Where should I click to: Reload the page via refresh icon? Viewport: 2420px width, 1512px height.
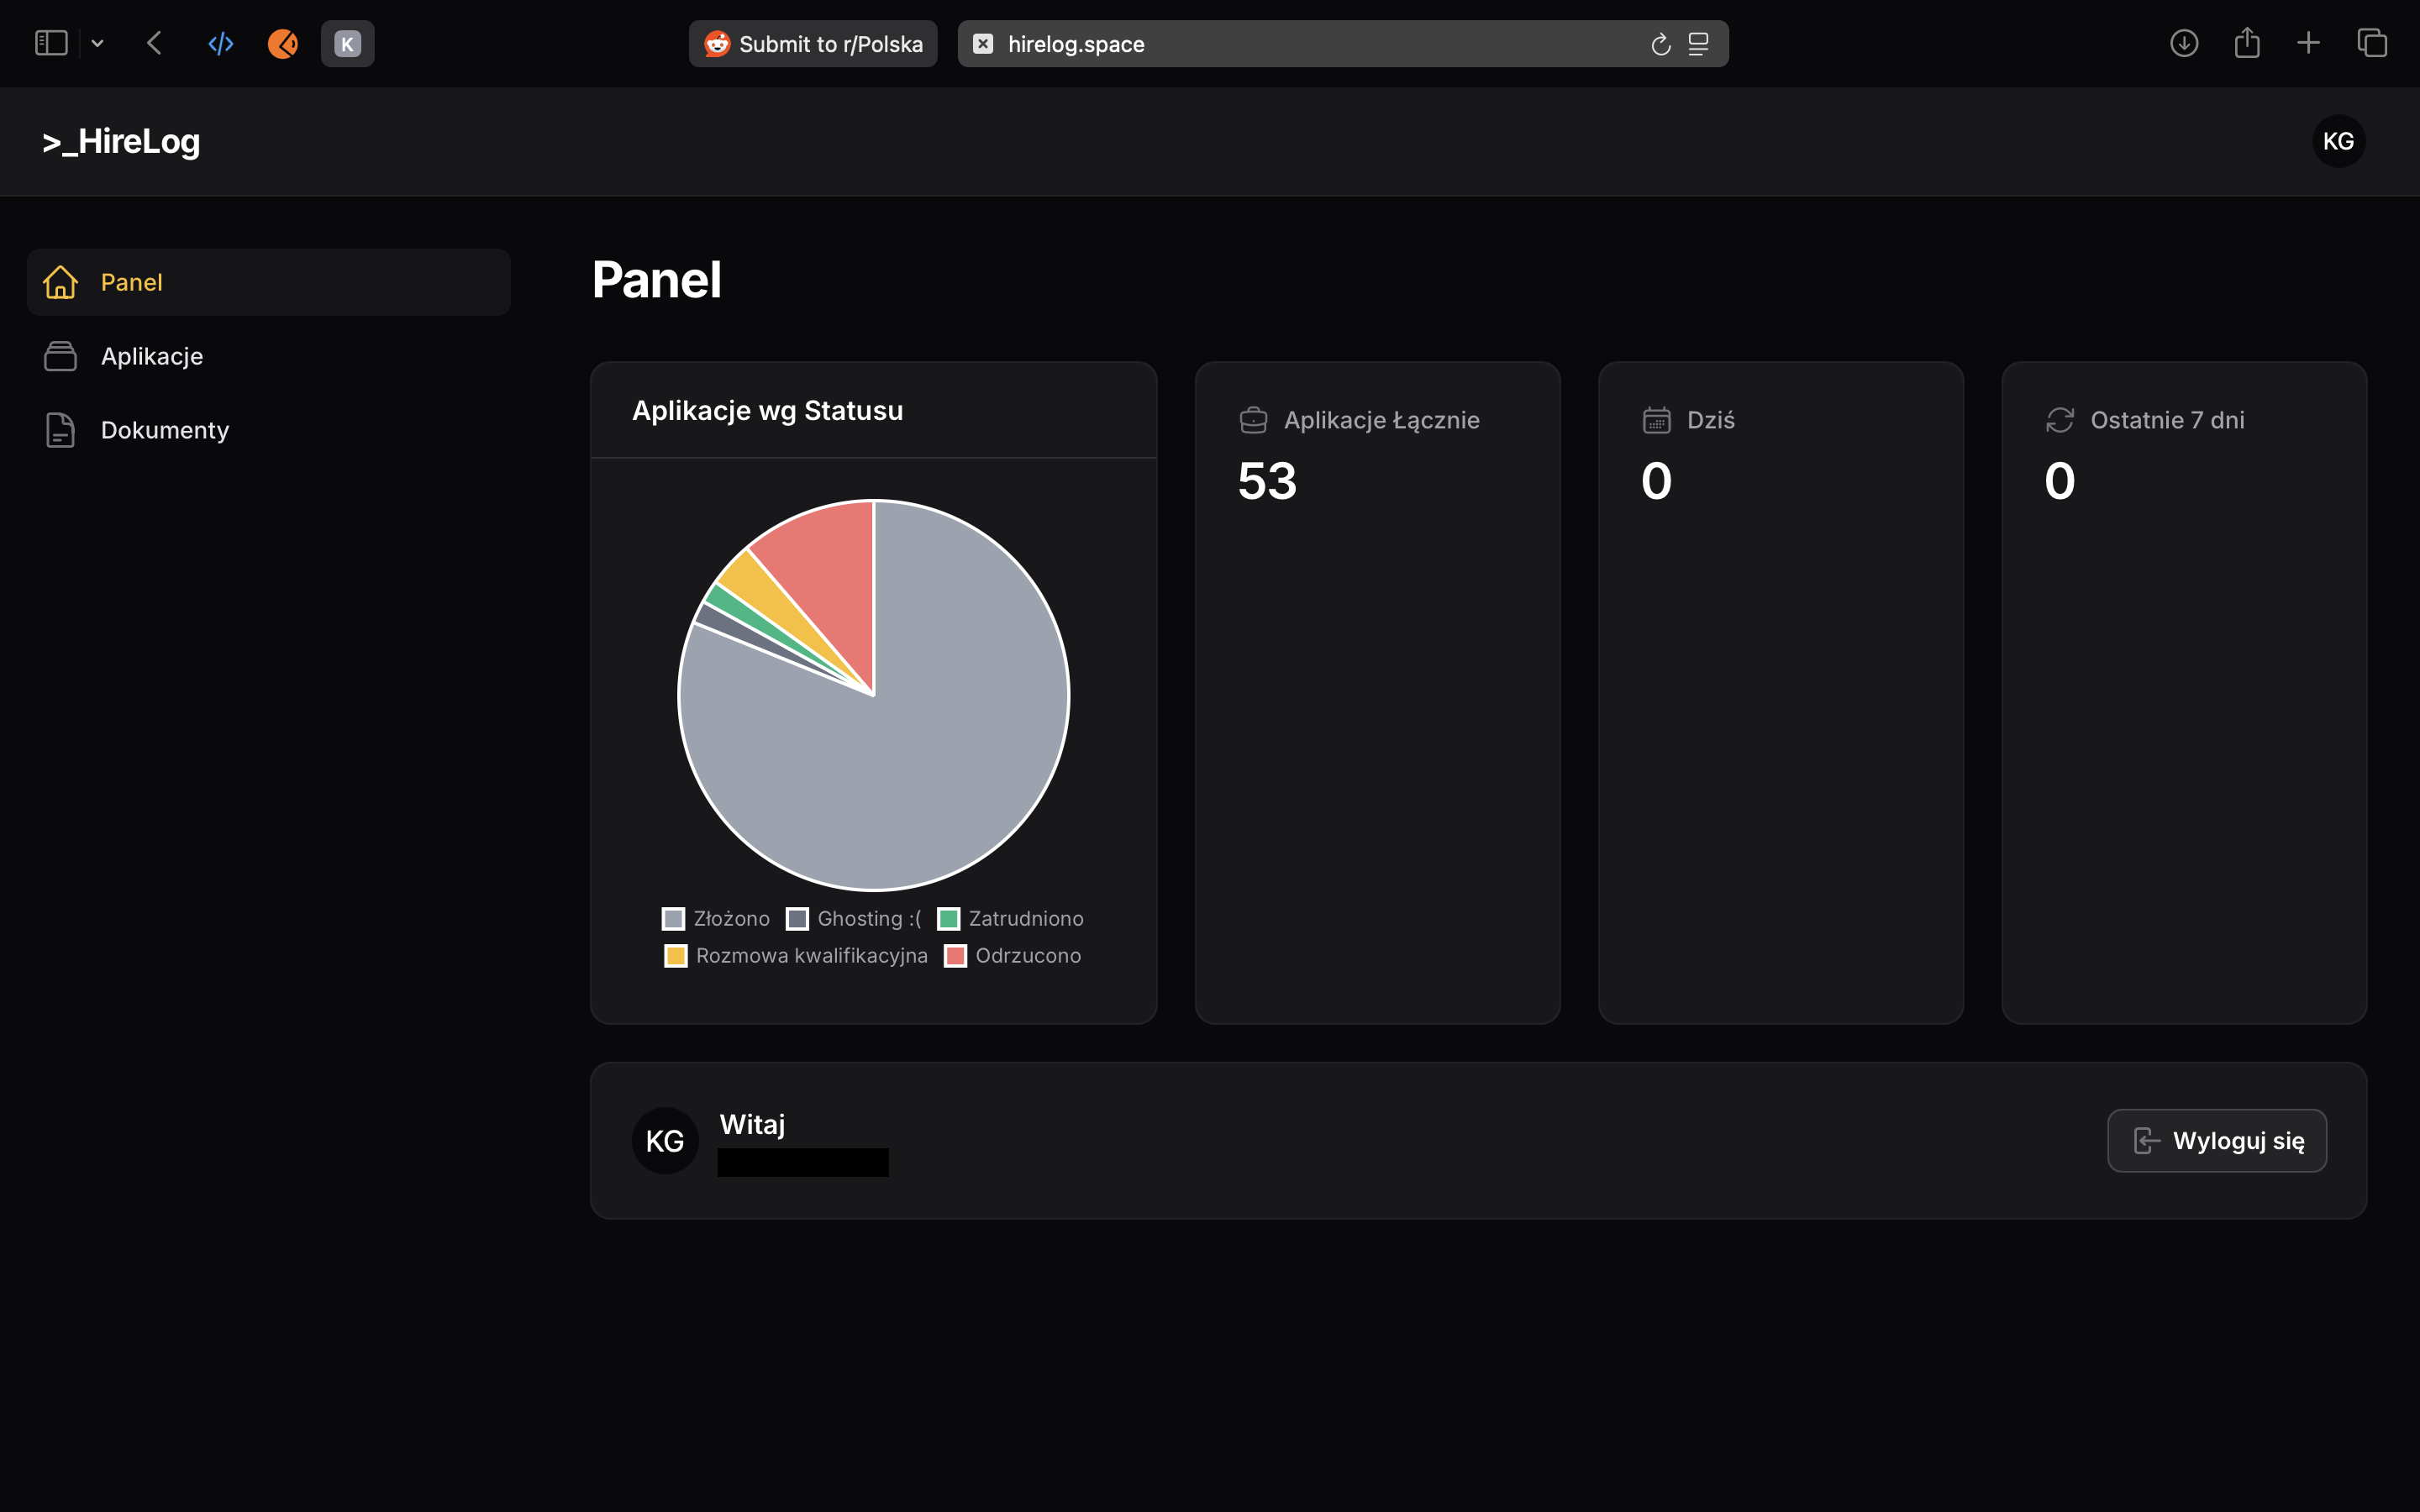[x=1660, y=44]
